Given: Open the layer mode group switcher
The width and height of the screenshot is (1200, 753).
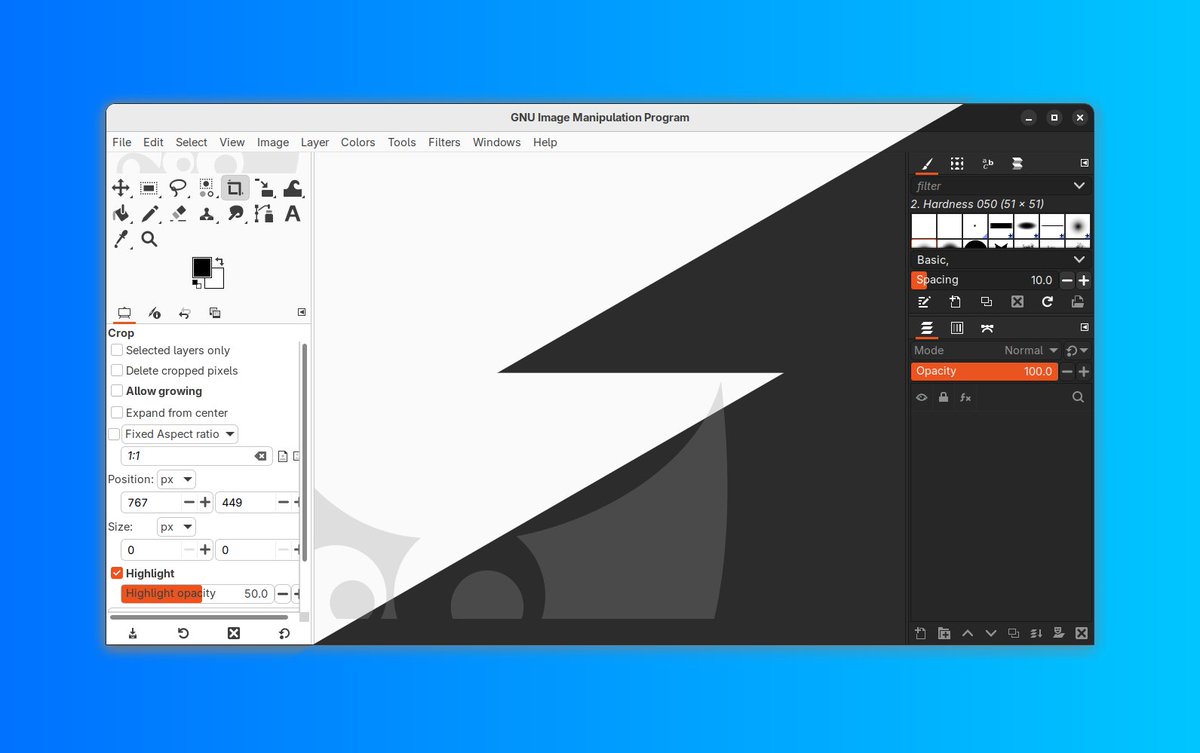Looking at the screenshot, I should tap(1077, 350).
